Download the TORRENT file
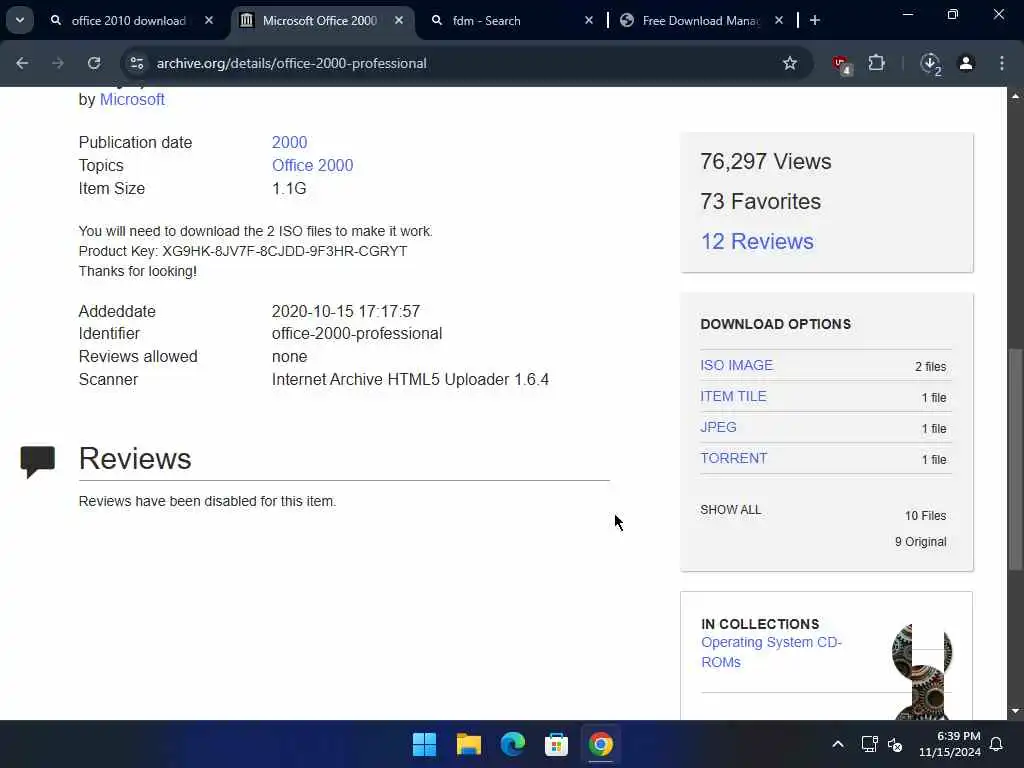This screenshot has height=768, width=1024. point(734,458)
